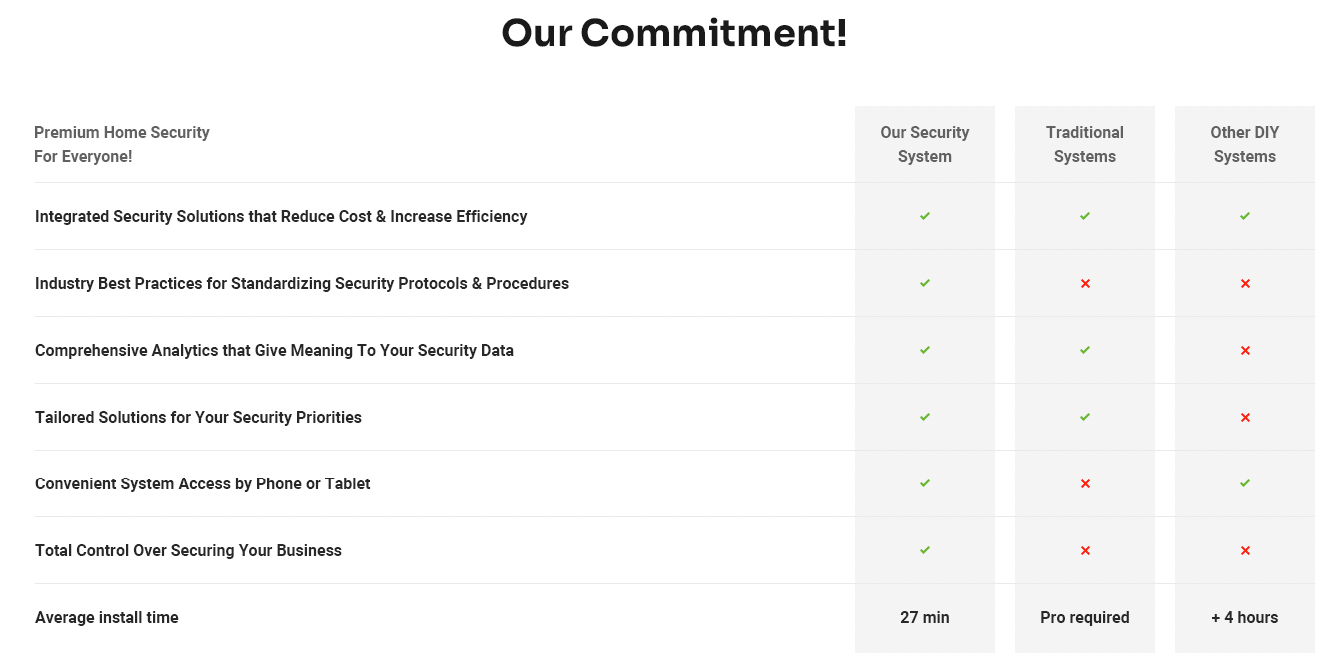Click the Other DIY Systems column header
Viewport: 1339px width, 671px height.
point(1245,144)
